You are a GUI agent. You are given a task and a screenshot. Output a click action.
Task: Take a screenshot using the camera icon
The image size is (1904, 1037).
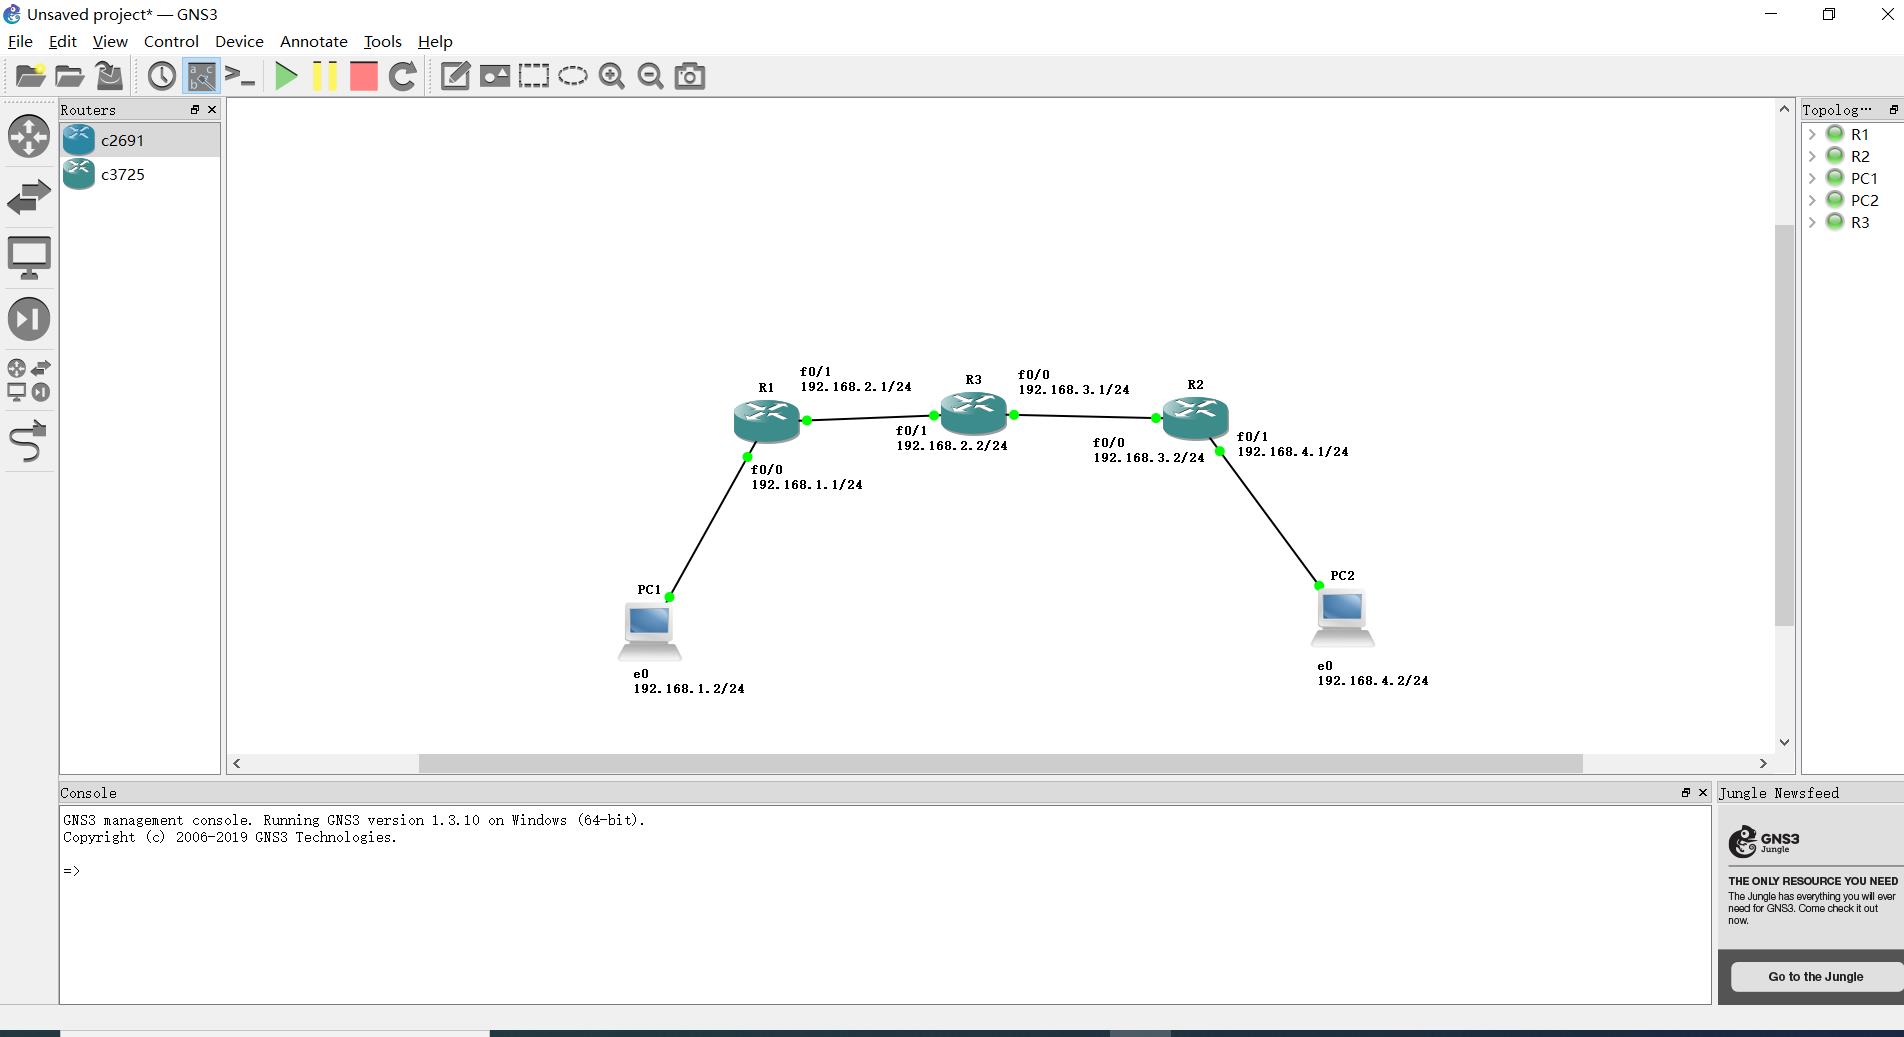tap(689, 75)
